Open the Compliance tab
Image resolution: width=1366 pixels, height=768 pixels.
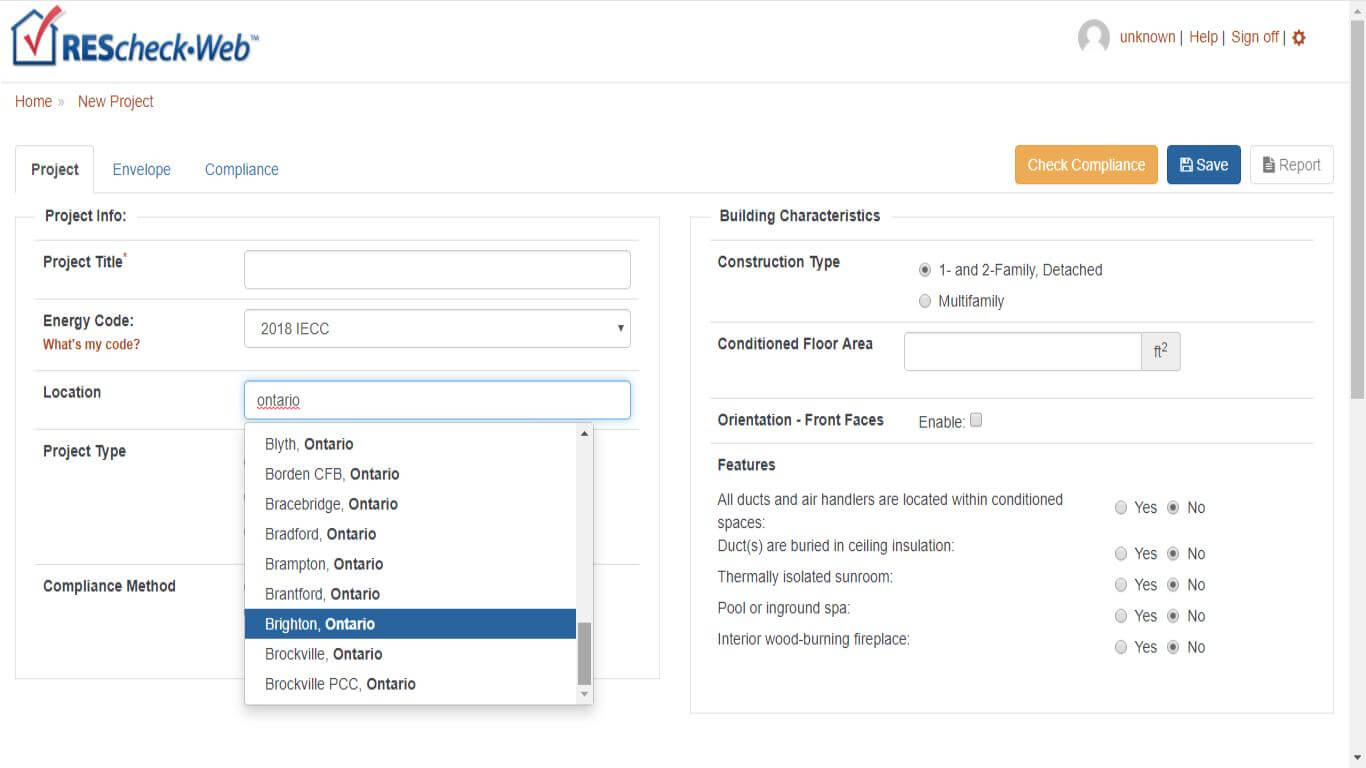pos(241,170)
